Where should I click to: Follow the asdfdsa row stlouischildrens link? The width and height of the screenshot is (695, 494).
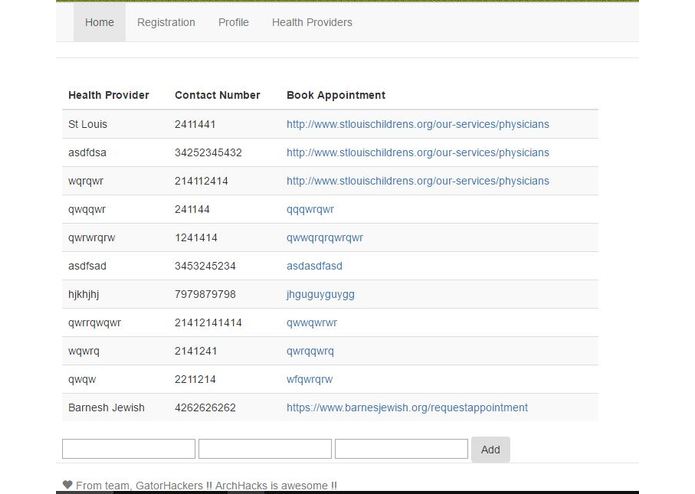[418, 152]
